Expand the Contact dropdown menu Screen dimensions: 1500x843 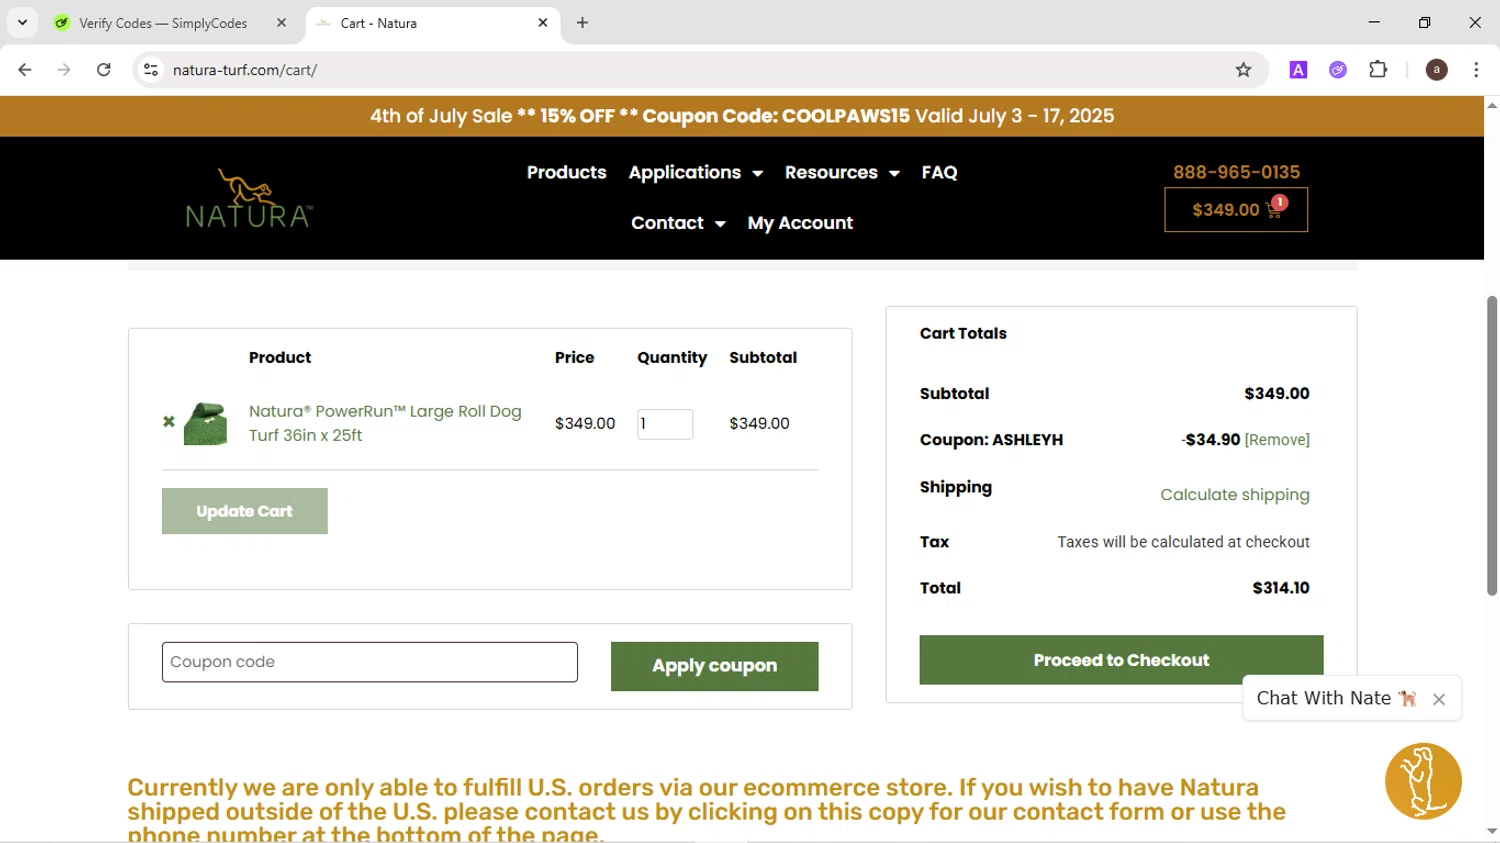678,223
